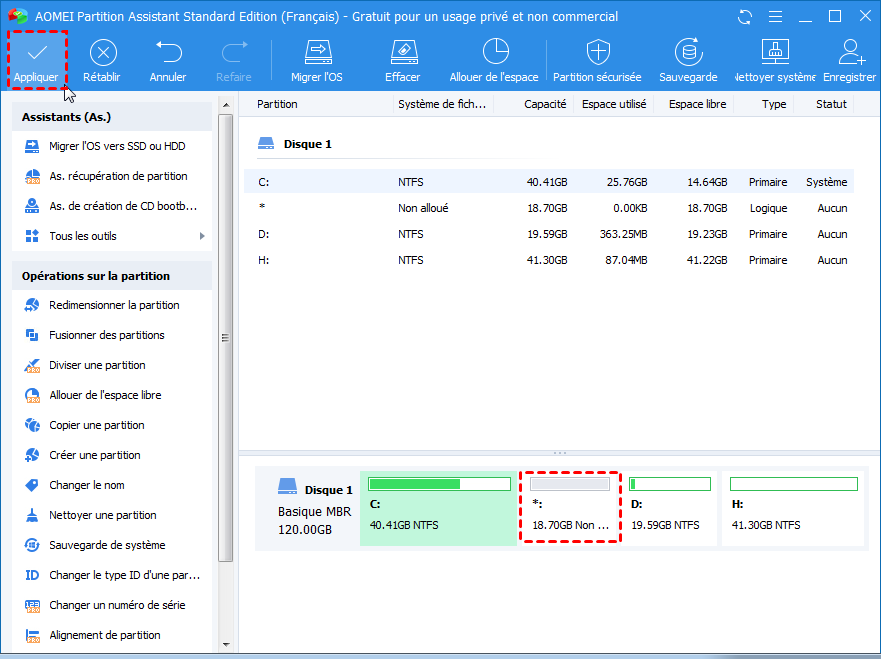881x659 pixels.
Task: Sort by the Capacité column header
Action: (545, 104)
